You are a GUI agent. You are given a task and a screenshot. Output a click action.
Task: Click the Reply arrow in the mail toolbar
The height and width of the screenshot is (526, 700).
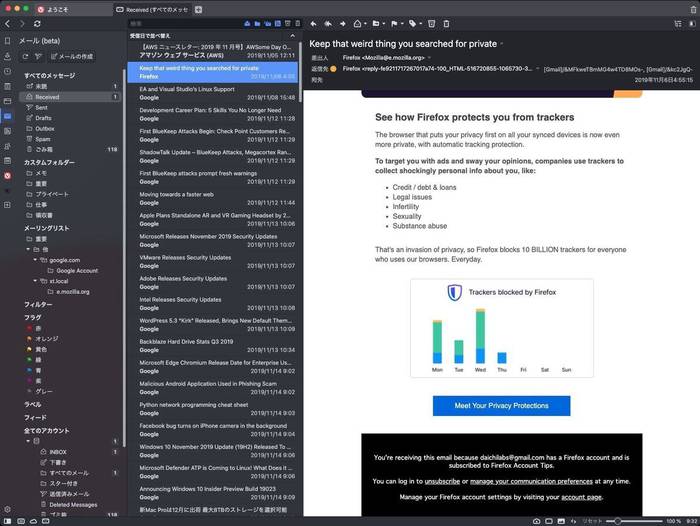tap(313, 24)
